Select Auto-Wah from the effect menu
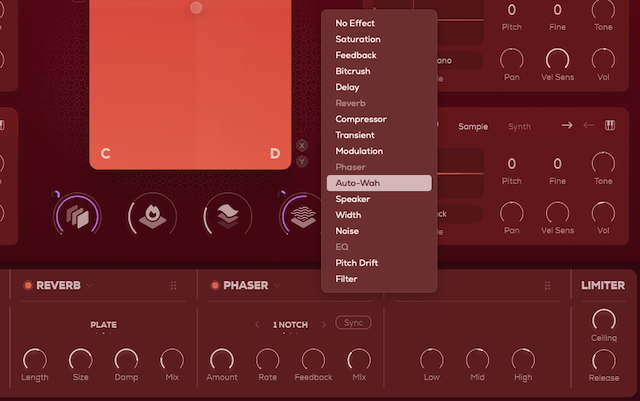The image size is (640, 401). (x=378, y=183)
